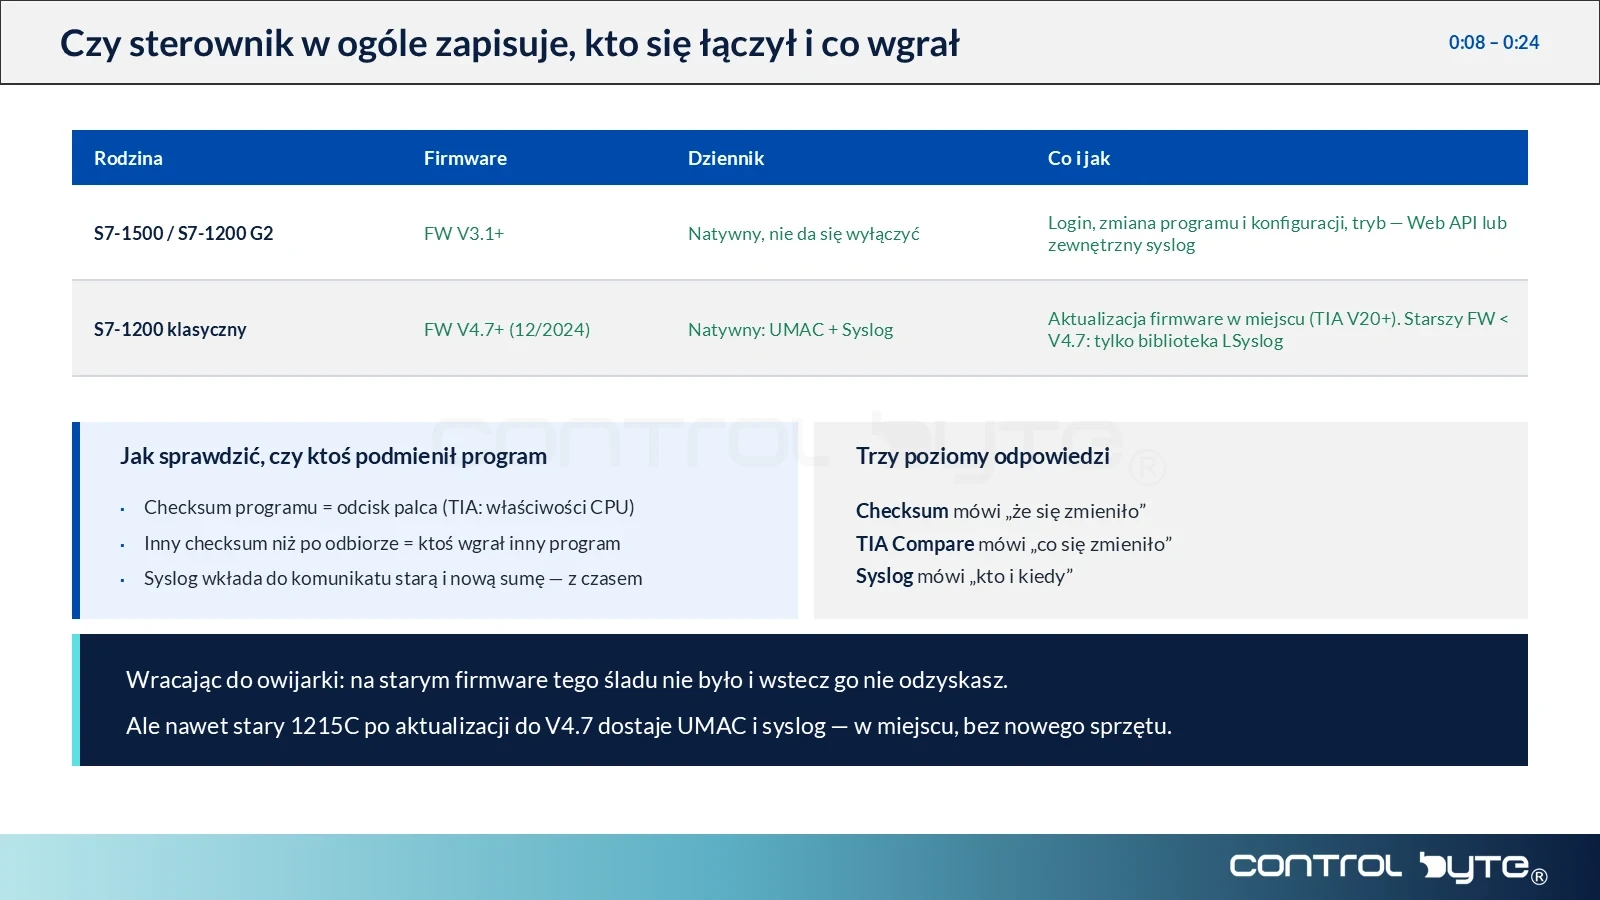Click the 'S7-1200 klasyczny' cell
This screenshot has height=900, width=1600.
pos(170,329)
